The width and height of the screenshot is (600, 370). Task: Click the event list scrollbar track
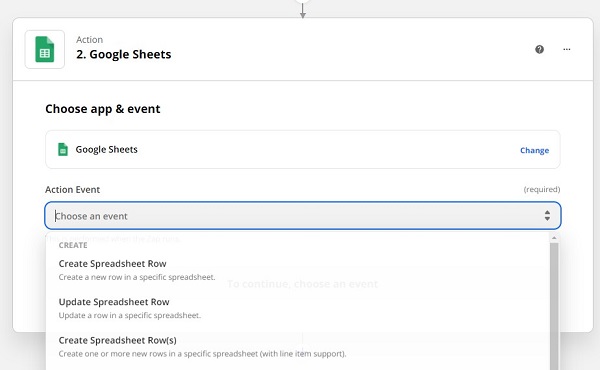point(554,306)
